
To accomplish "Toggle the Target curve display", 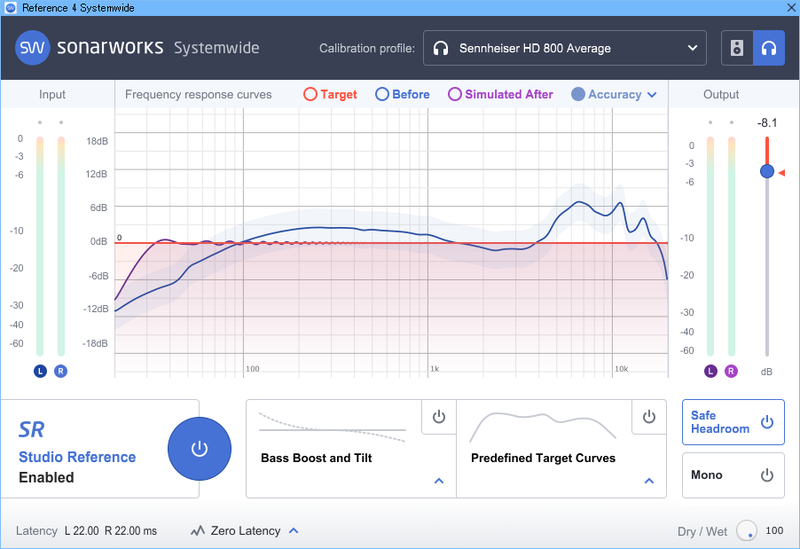I will [x=330, y=94].
